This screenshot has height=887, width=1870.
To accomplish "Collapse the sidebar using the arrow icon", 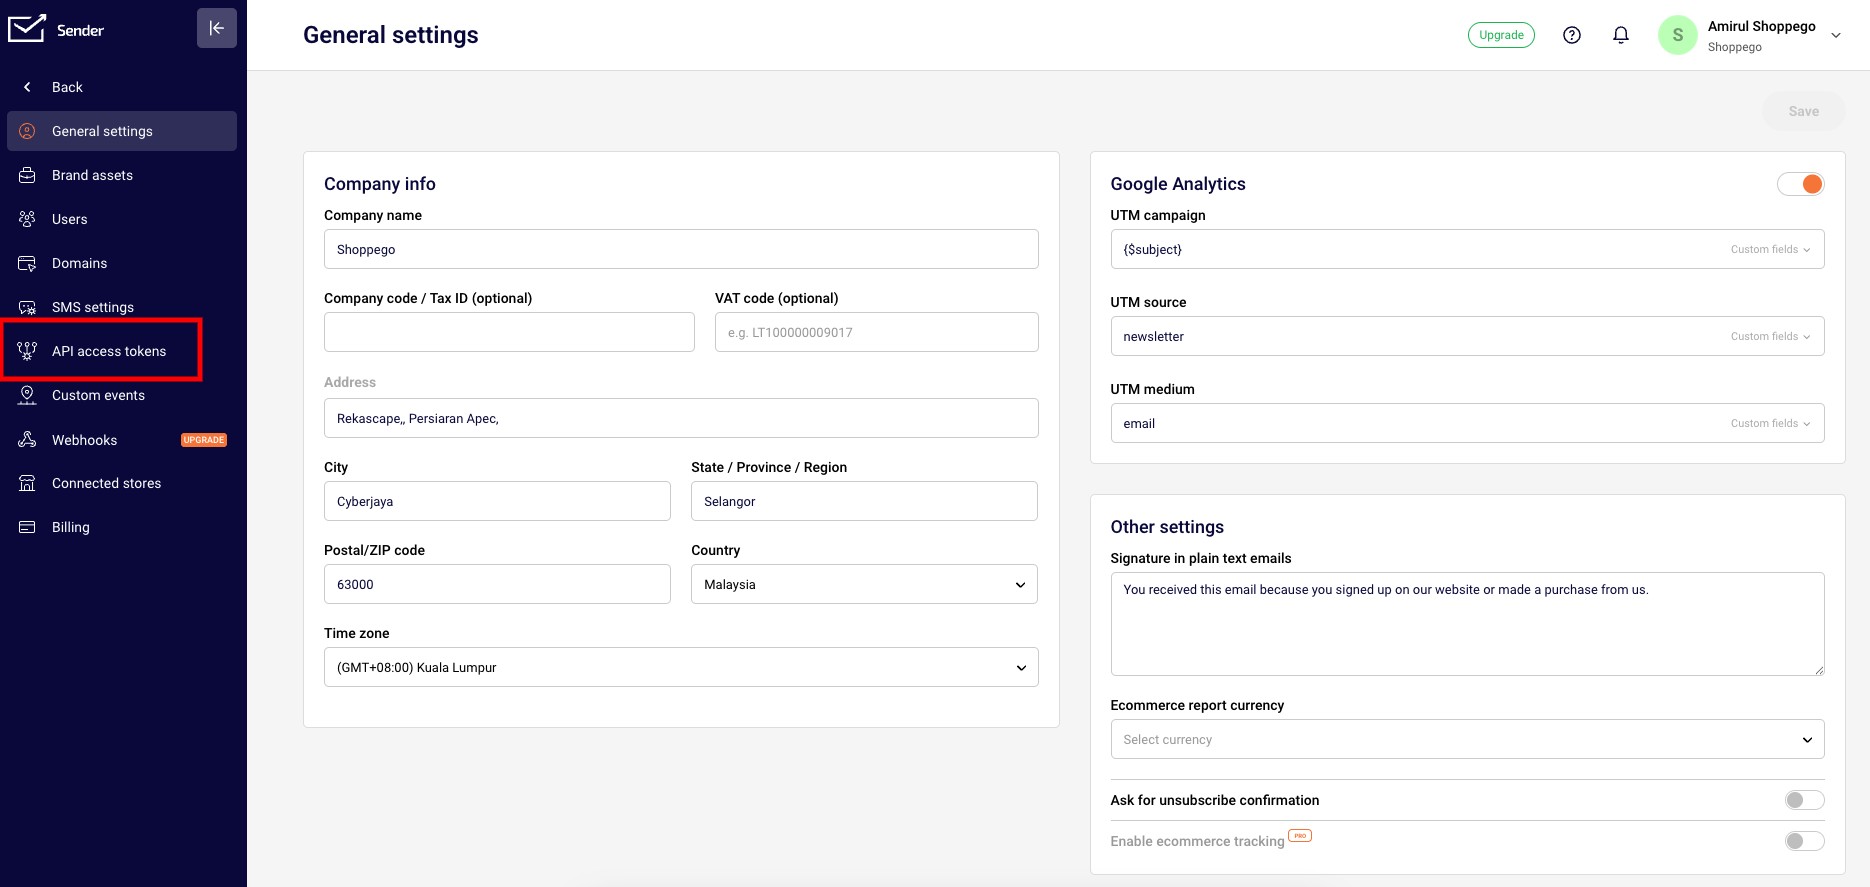I will [217, 28].
